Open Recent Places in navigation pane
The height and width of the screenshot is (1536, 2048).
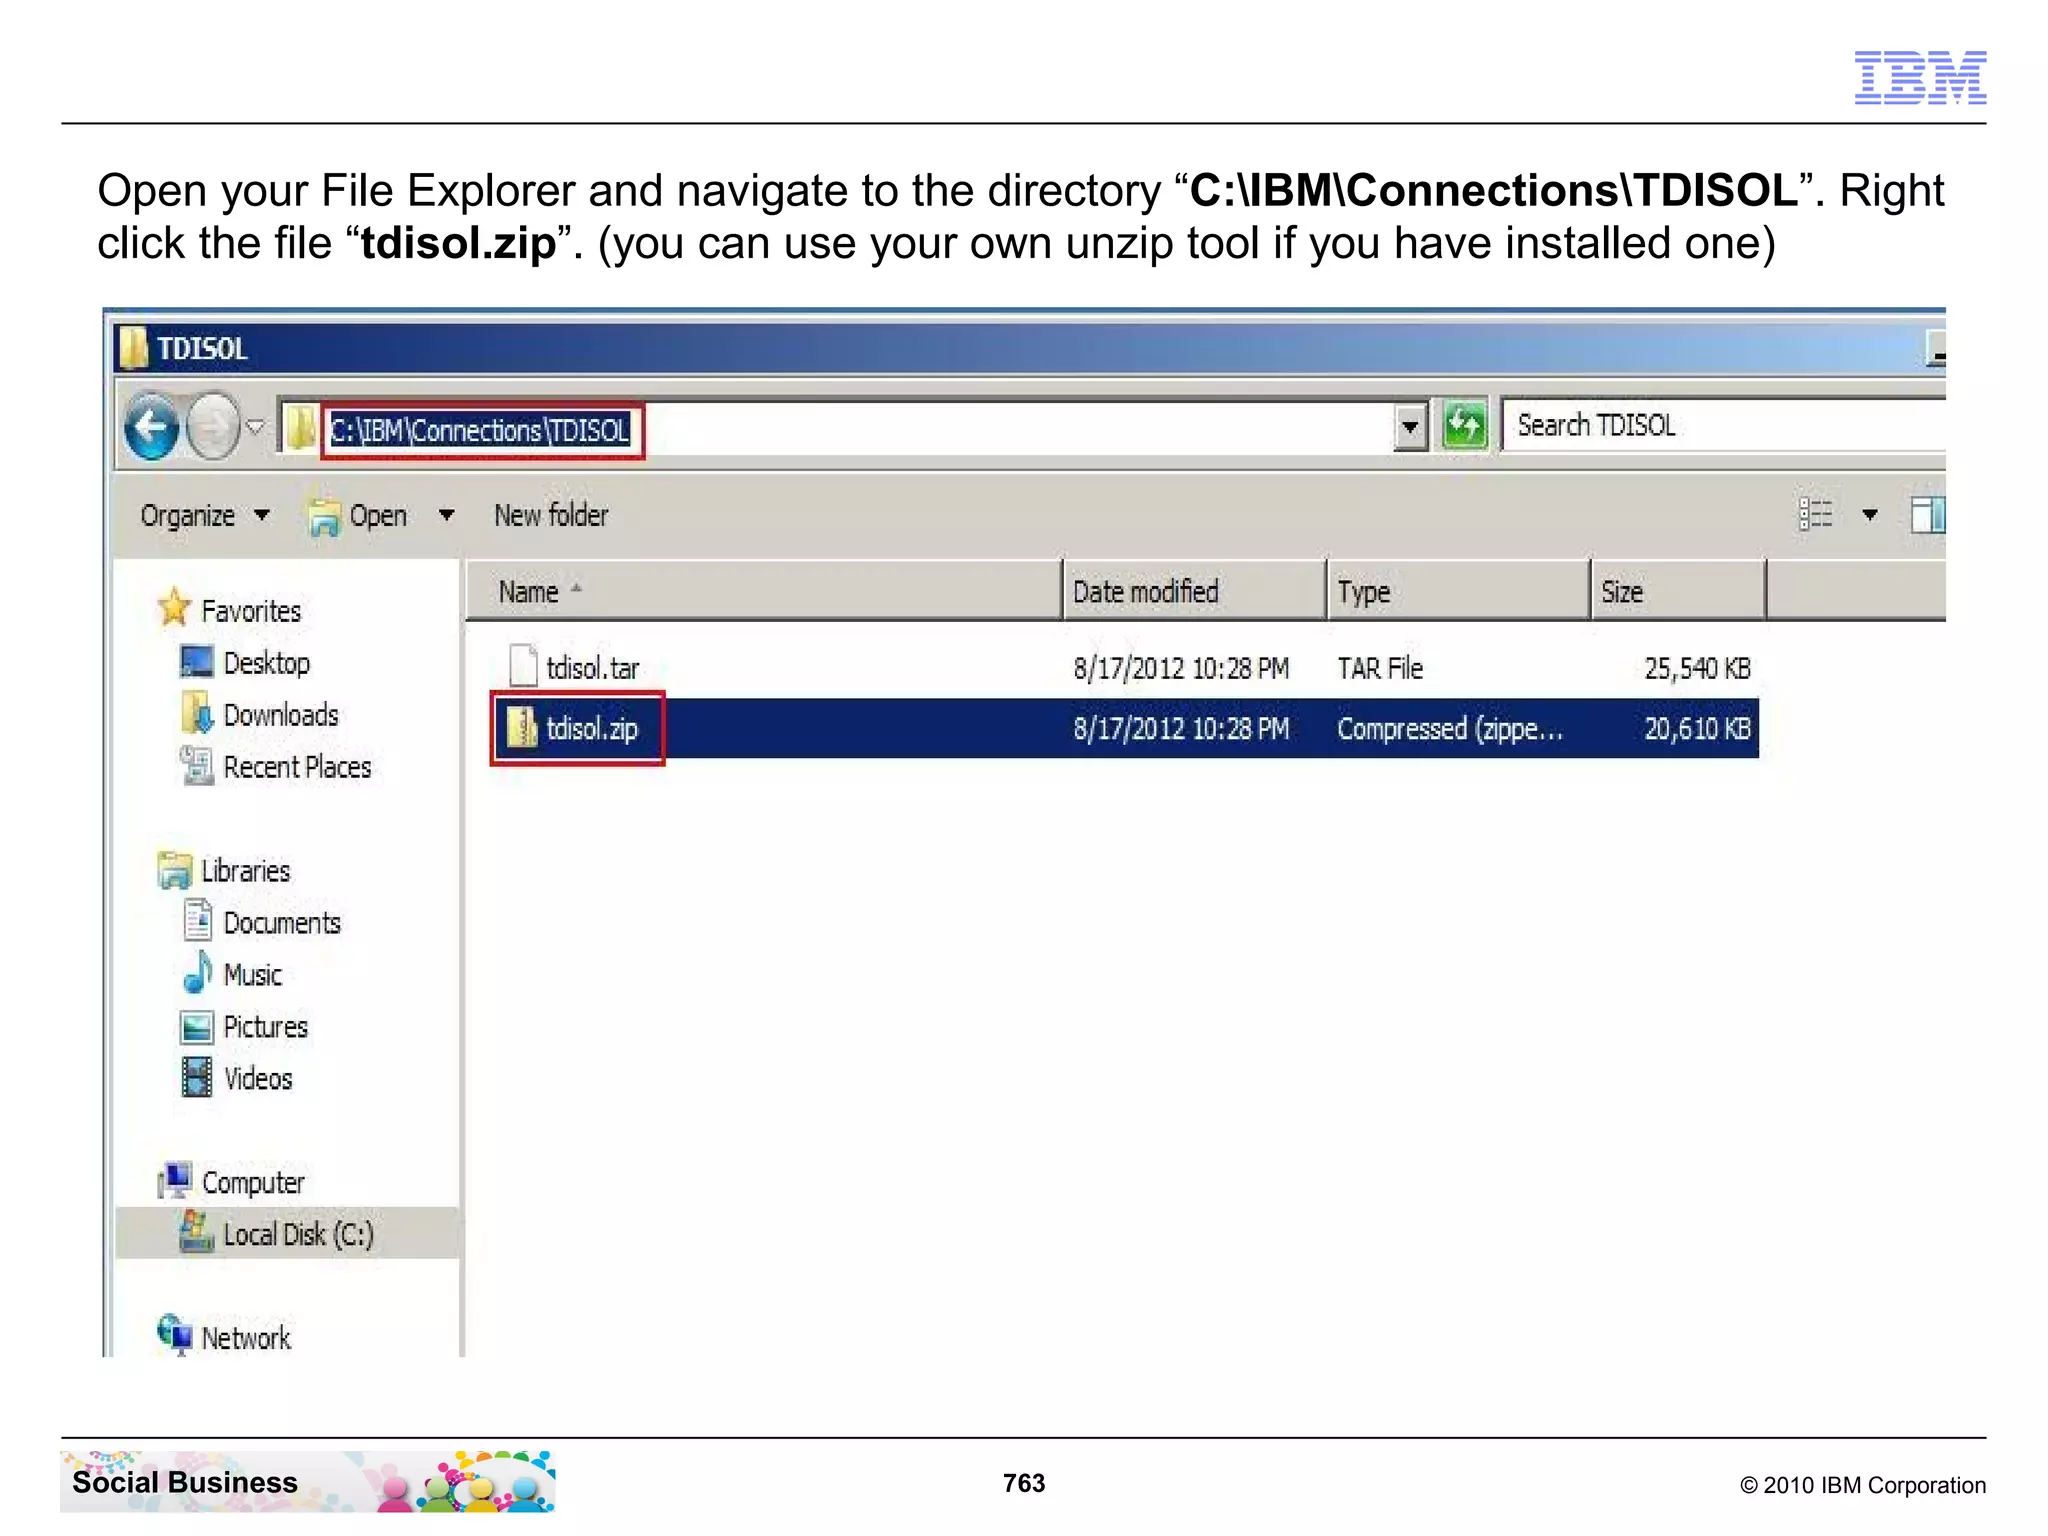(297, 767)
